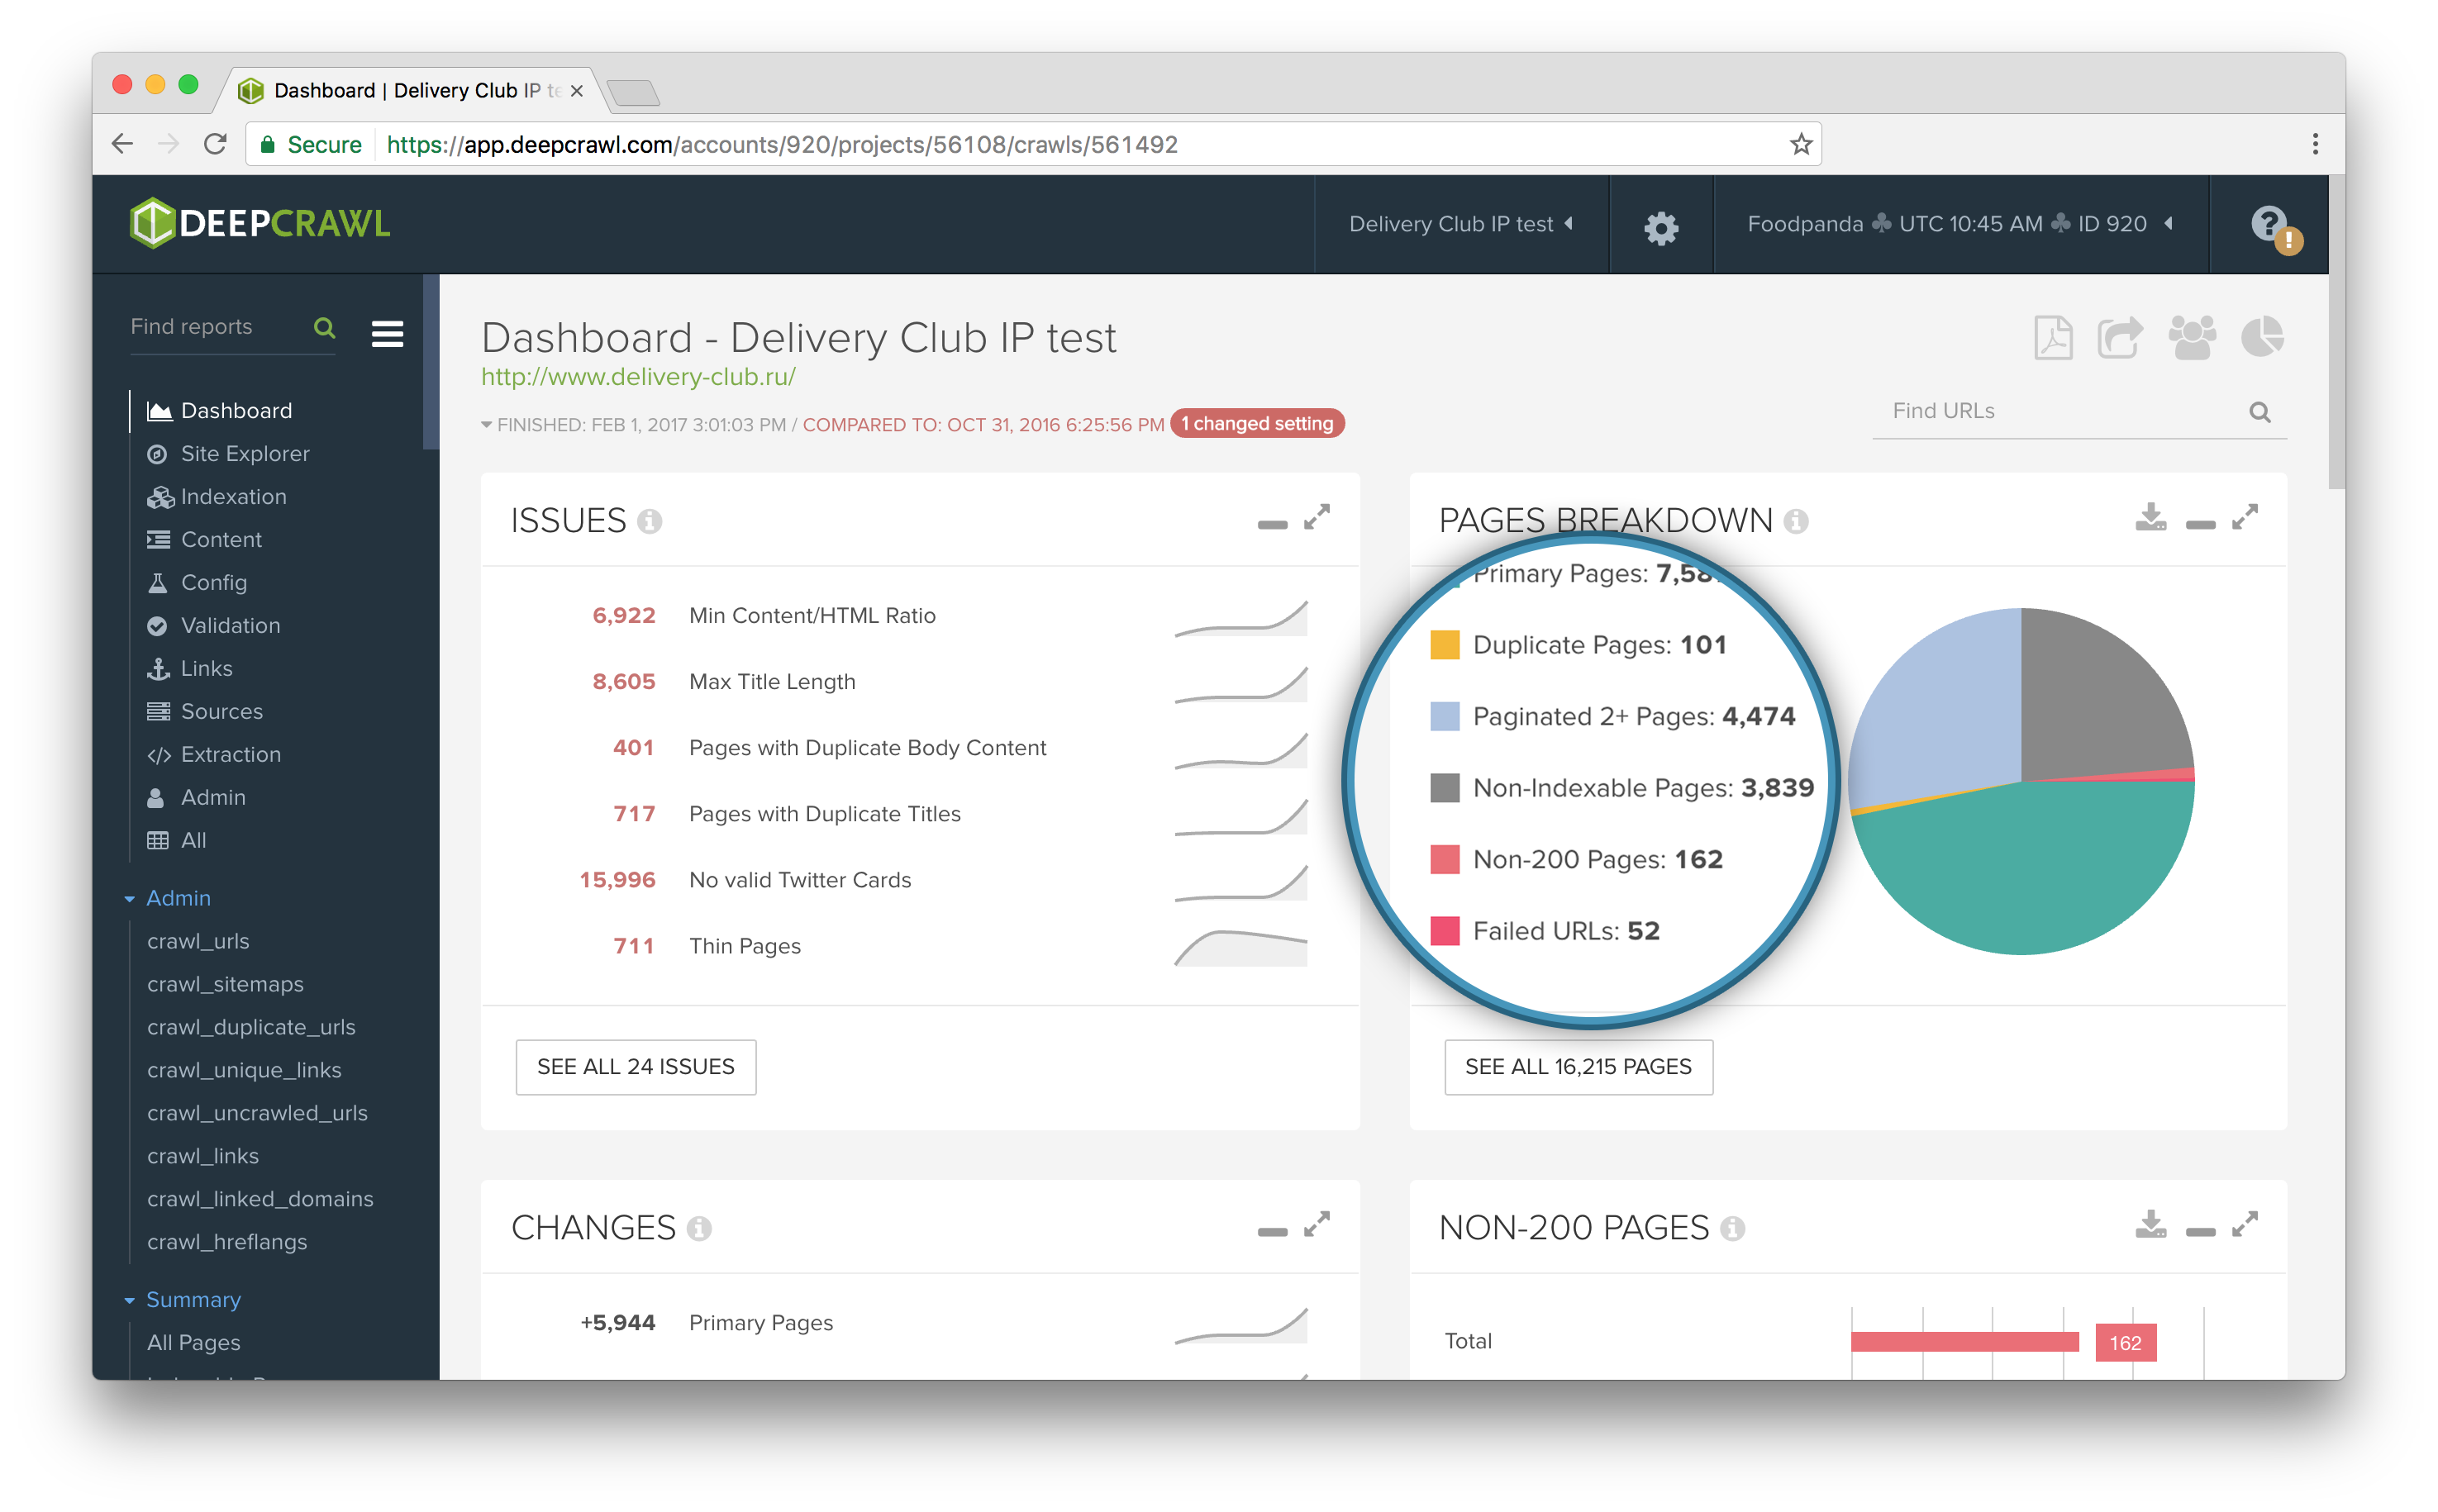Open Chrome three-dot menu

tap(2315, 144)
